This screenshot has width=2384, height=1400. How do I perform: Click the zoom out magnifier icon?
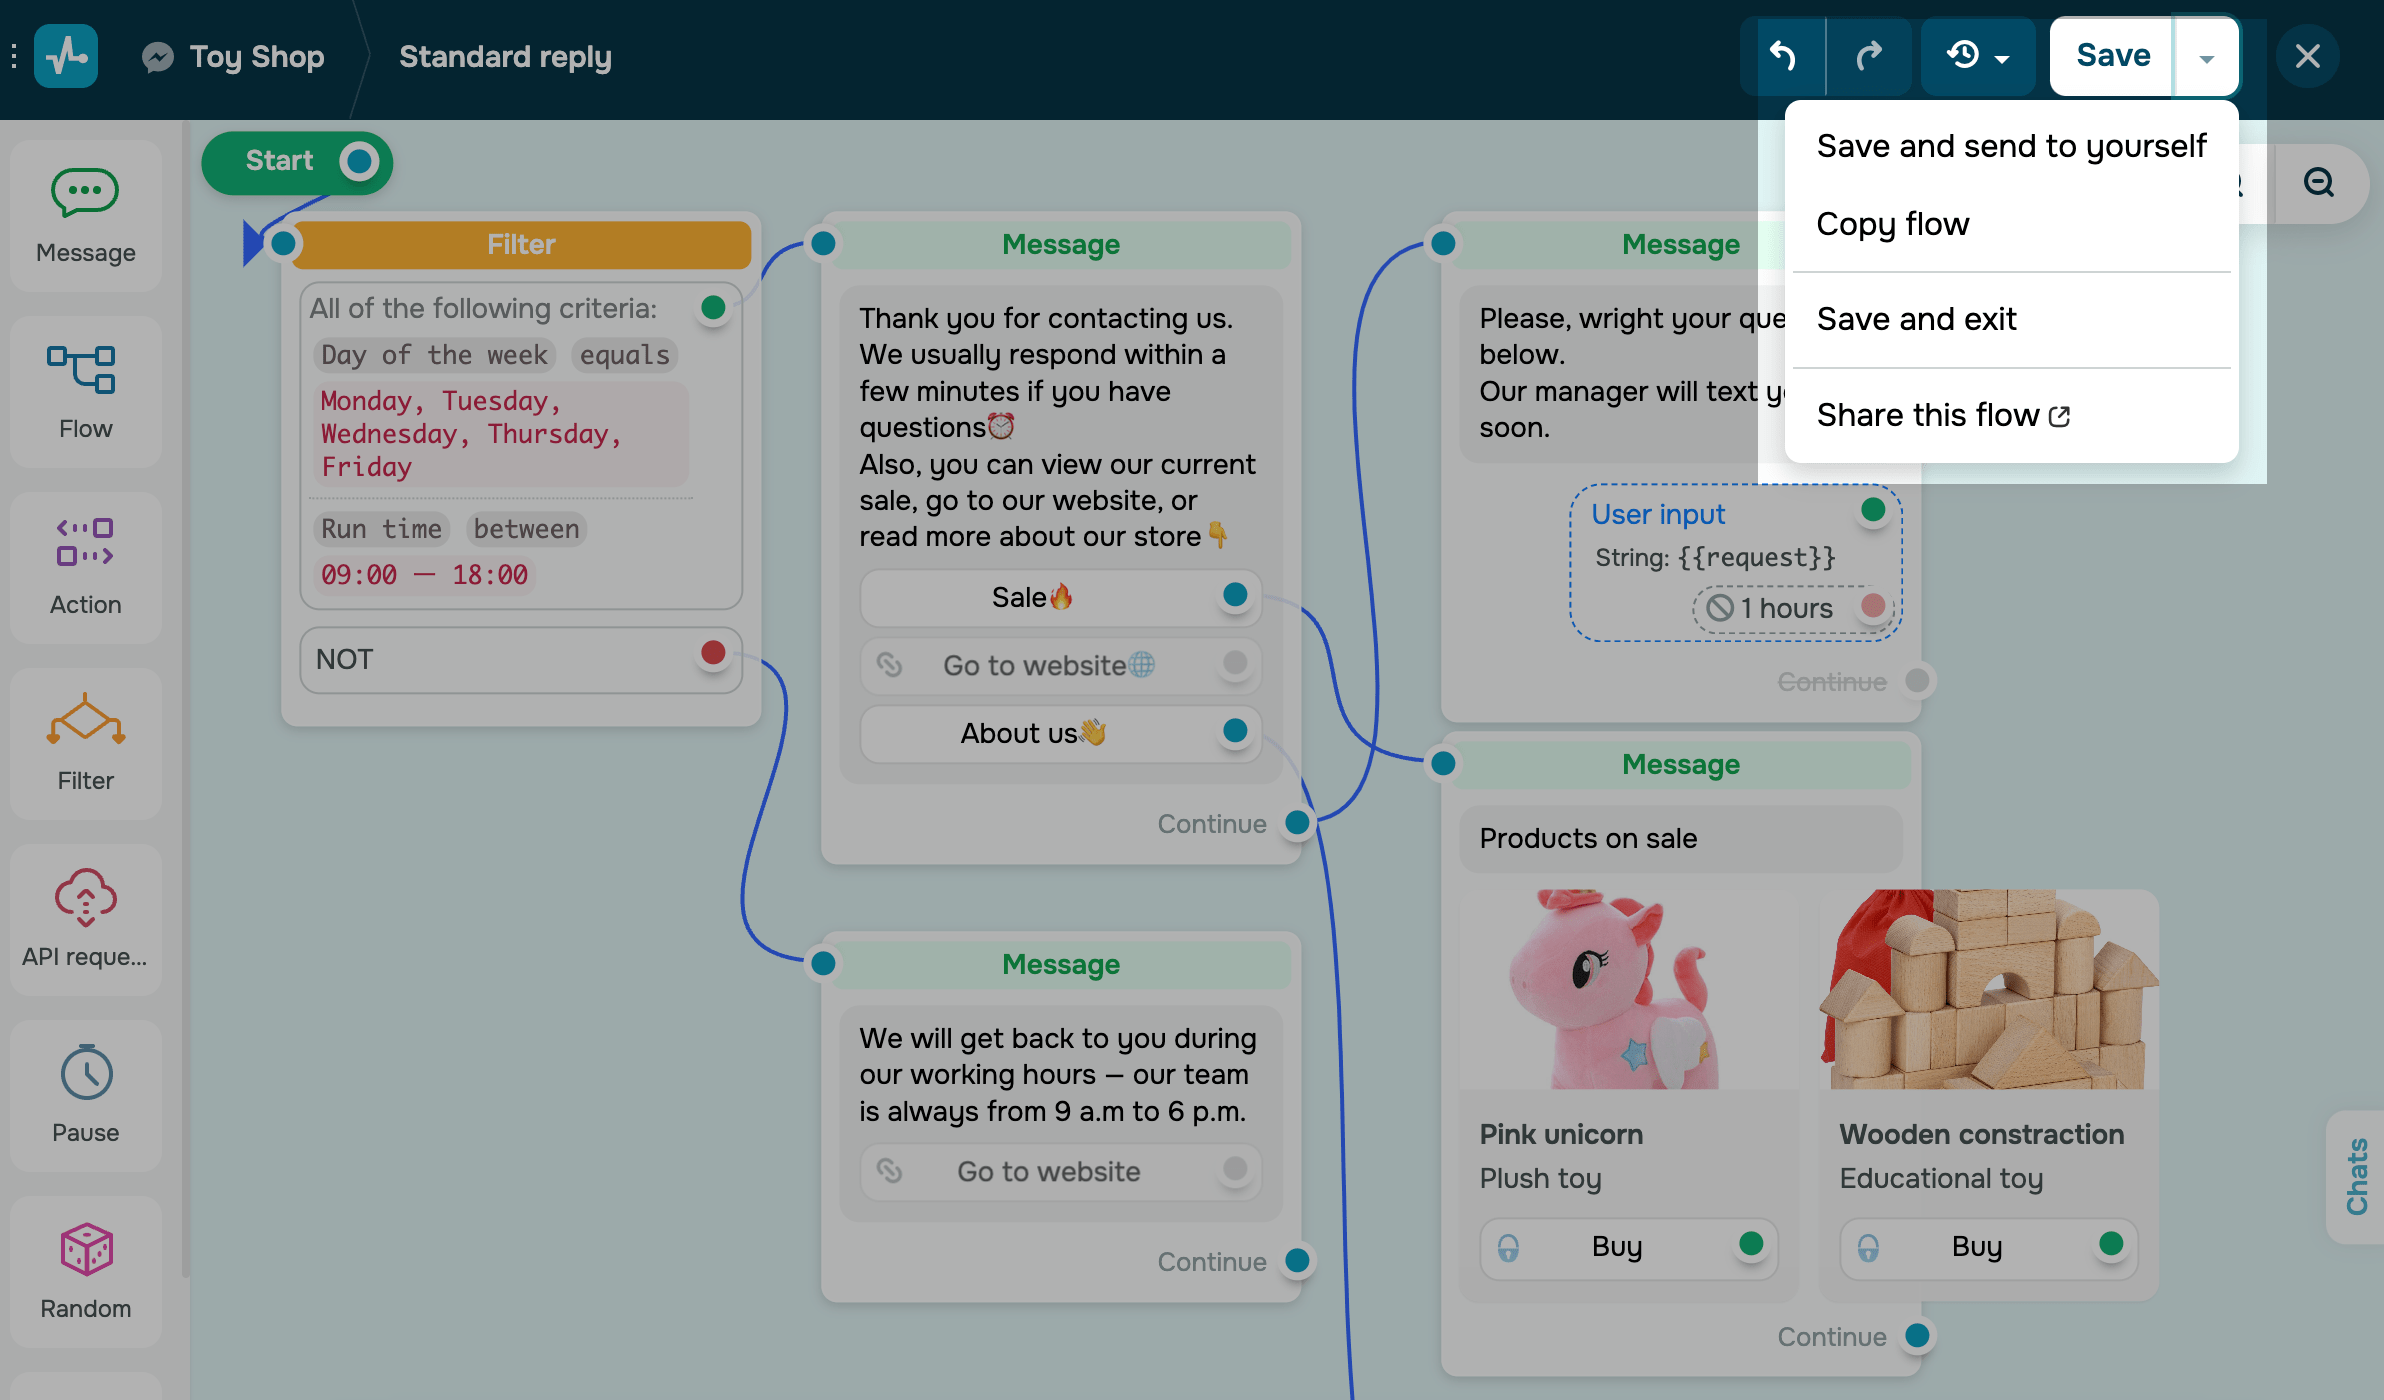click(x=2319, y=183)
